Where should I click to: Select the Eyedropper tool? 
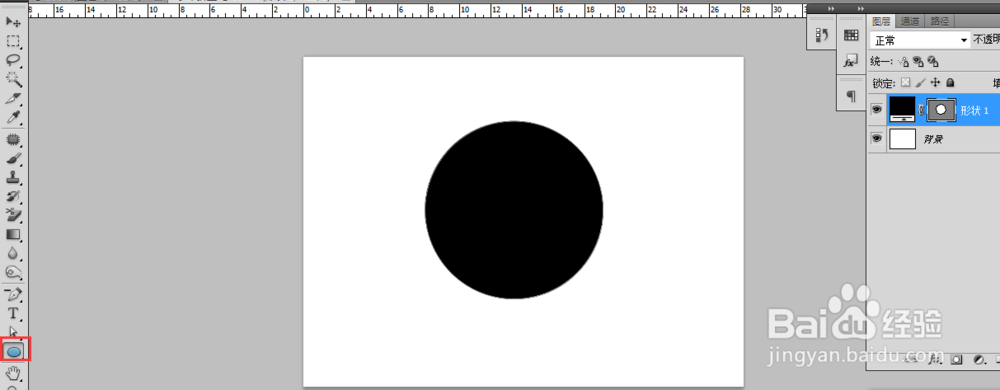coord(13,118)
